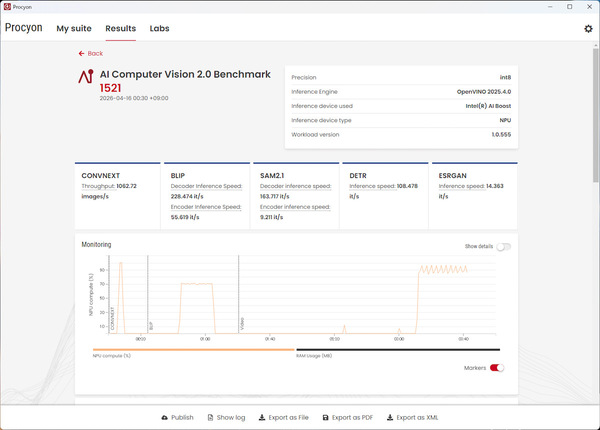Click the overall score 1521
600x430 pixels.
point(110,88)
